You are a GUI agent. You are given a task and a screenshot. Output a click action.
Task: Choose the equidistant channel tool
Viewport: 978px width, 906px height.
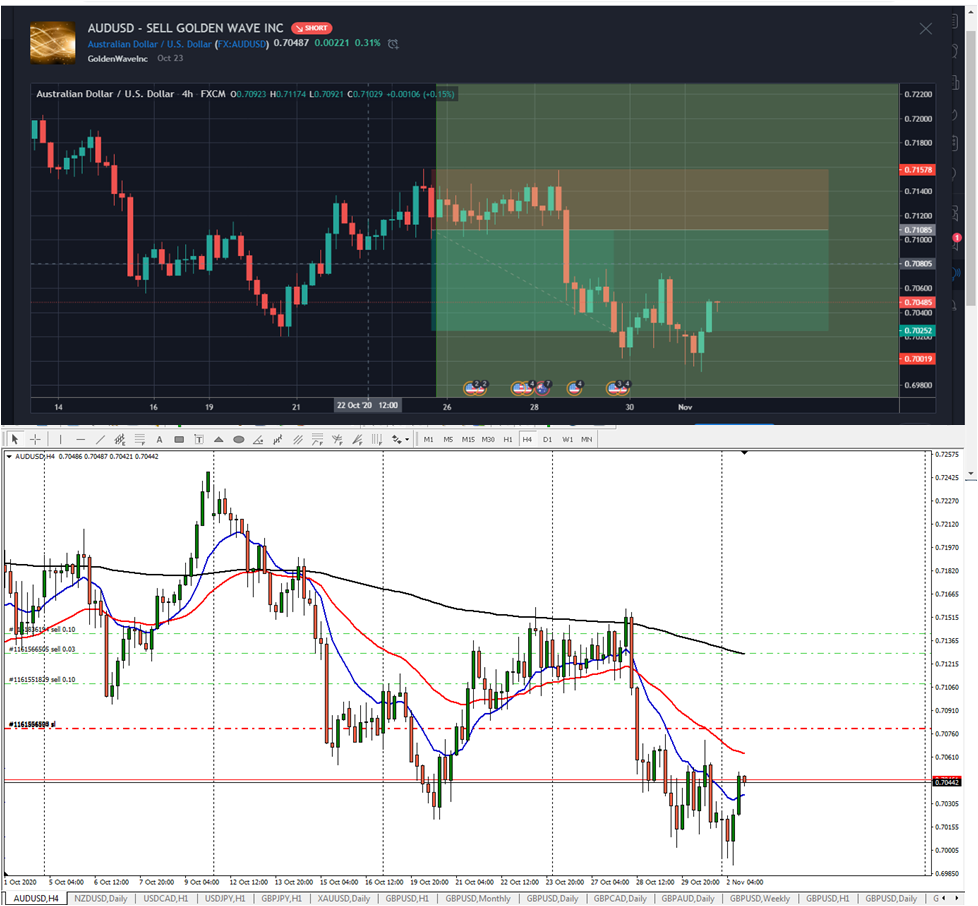point(120,439)
